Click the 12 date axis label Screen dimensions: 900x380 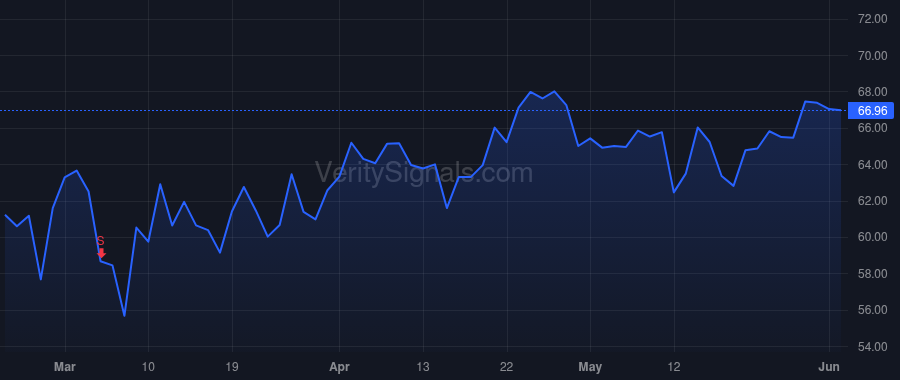click(673, 367)
